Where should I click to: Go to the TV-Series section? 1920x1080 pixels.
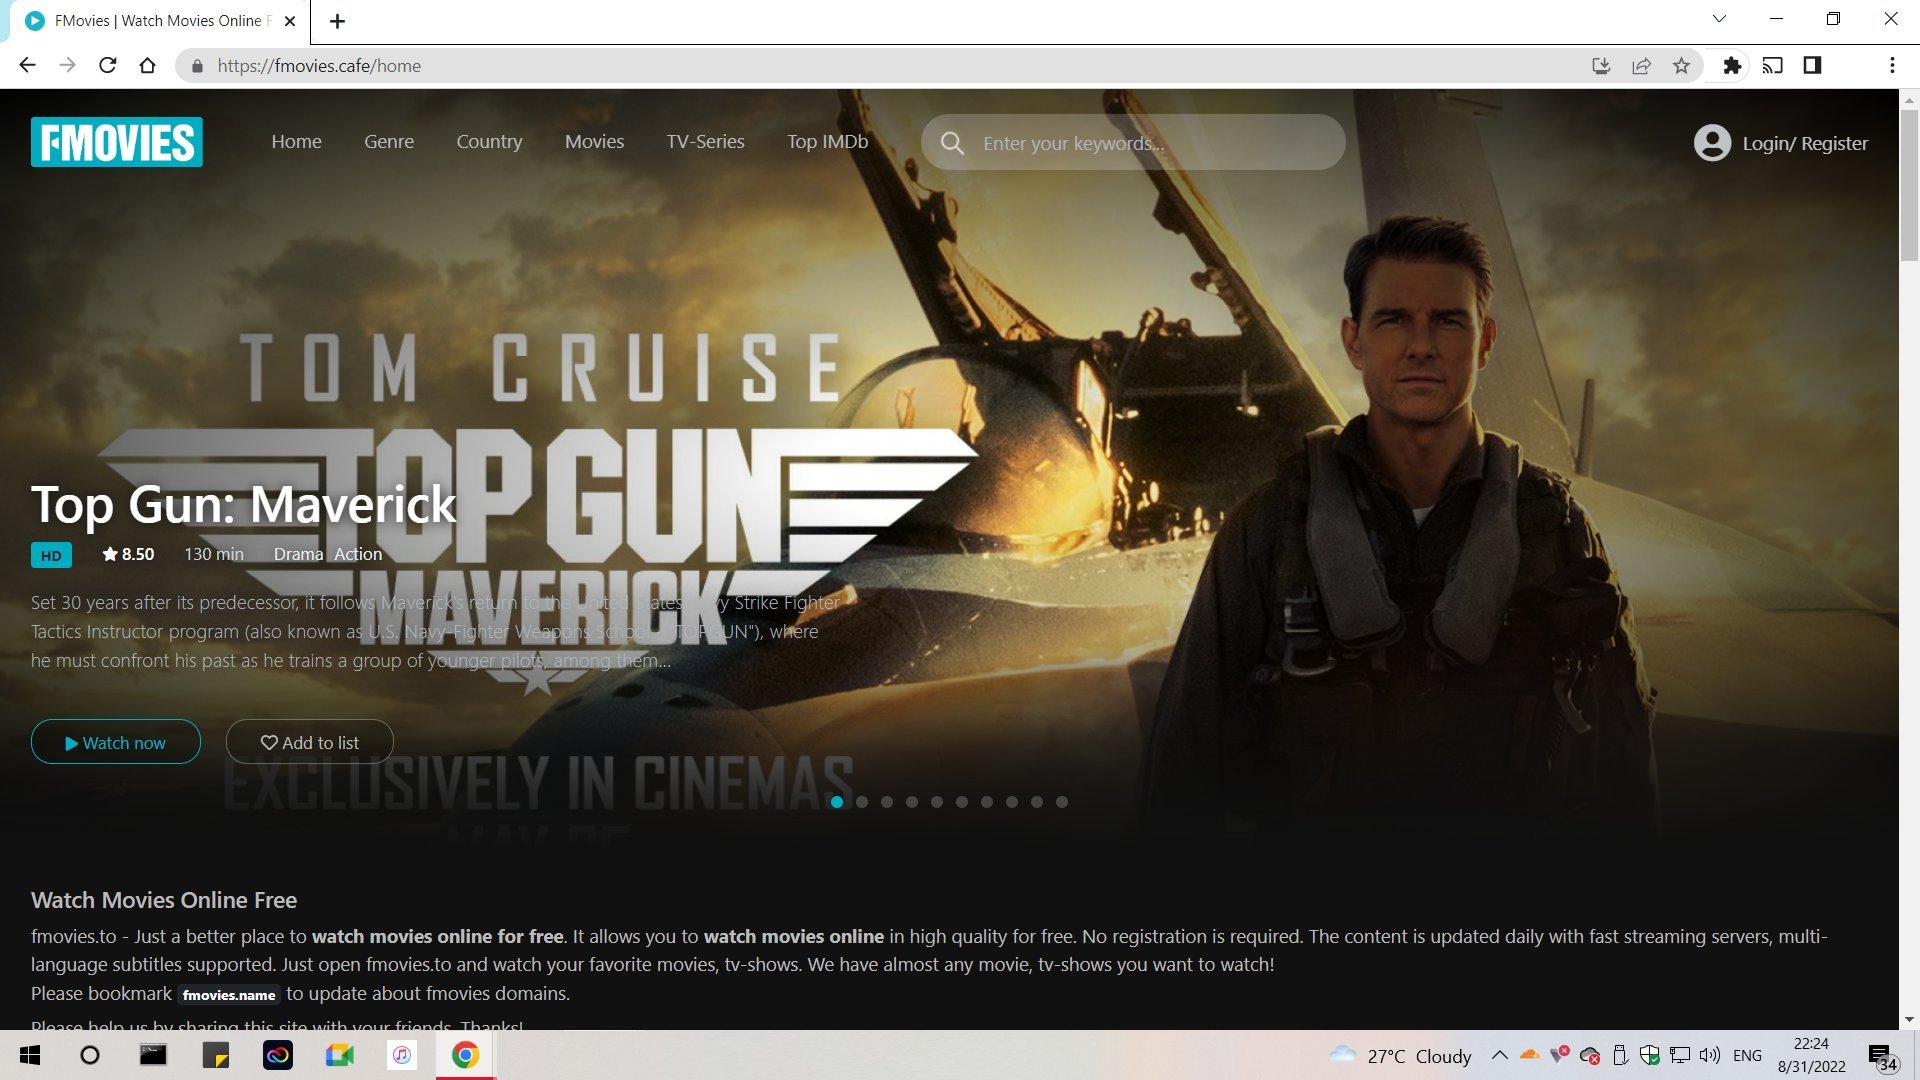(x=705, y=142)
